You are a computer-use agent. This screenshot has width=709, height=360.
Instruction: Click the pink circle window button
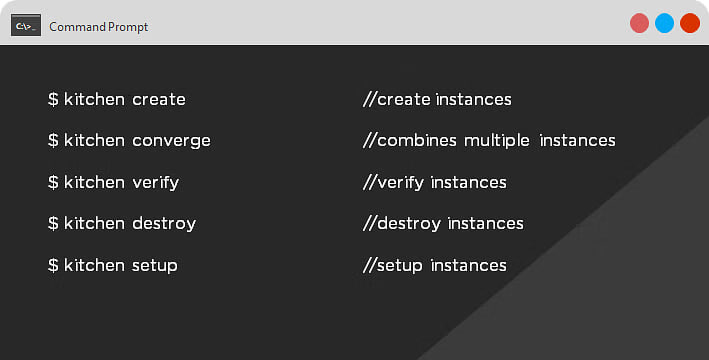[x=639, y=24]
